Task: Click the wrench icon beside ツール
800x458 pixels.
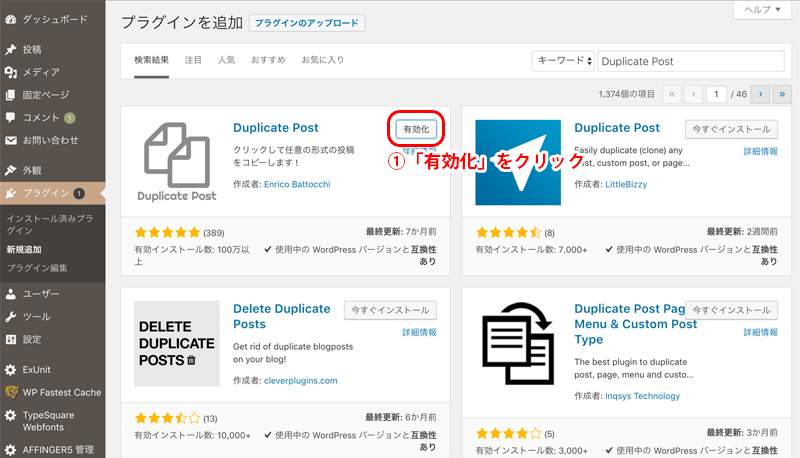Action: point(11,317)
